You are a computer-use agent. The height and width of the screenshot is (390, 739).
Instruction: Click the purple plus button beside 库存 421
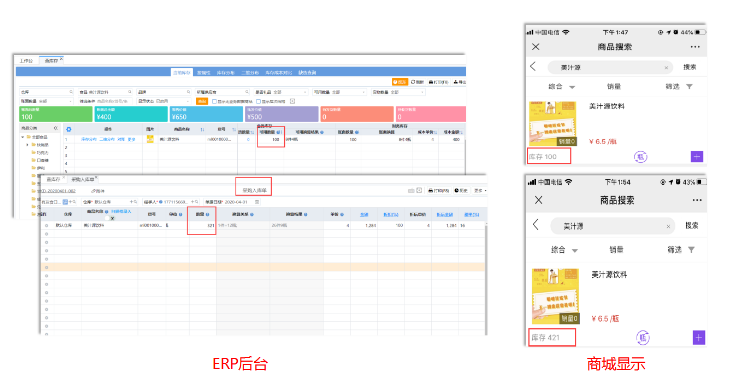coord(699,338)
